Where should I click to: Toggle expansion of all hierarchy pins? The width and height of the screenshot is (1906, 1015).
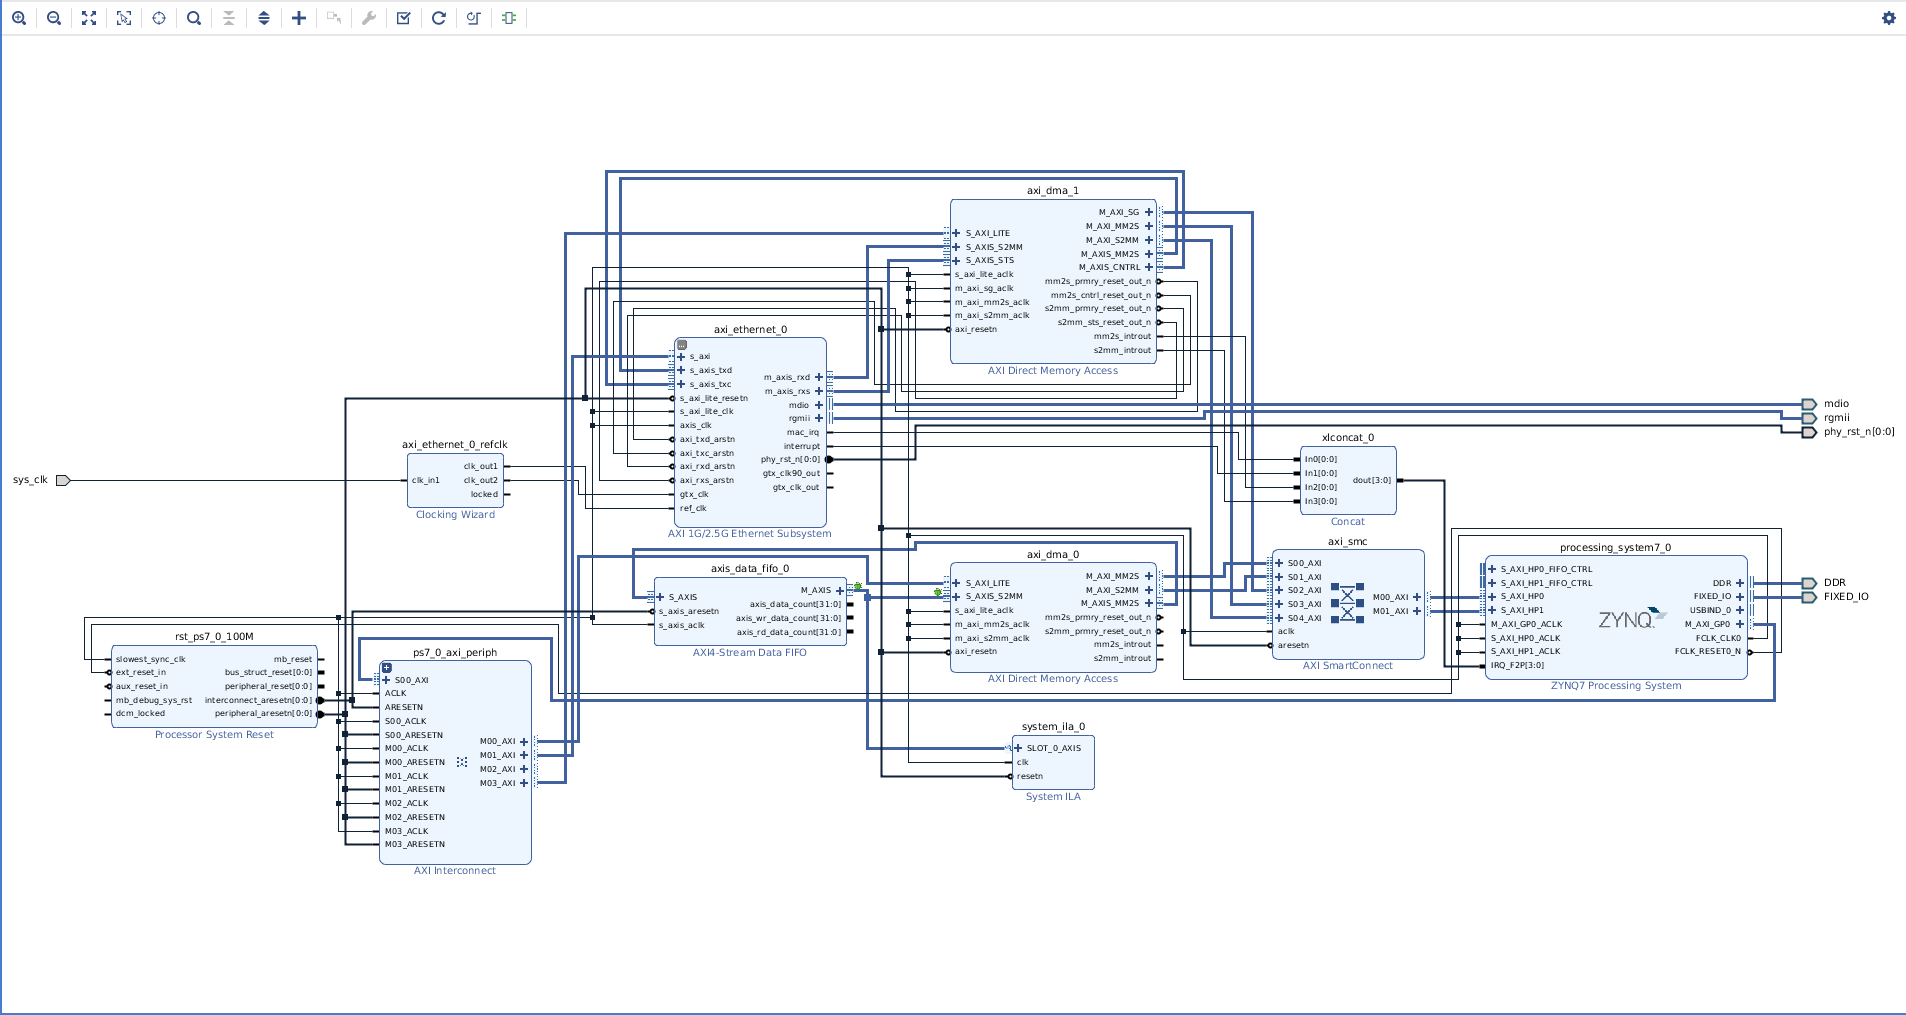(264, 17)
